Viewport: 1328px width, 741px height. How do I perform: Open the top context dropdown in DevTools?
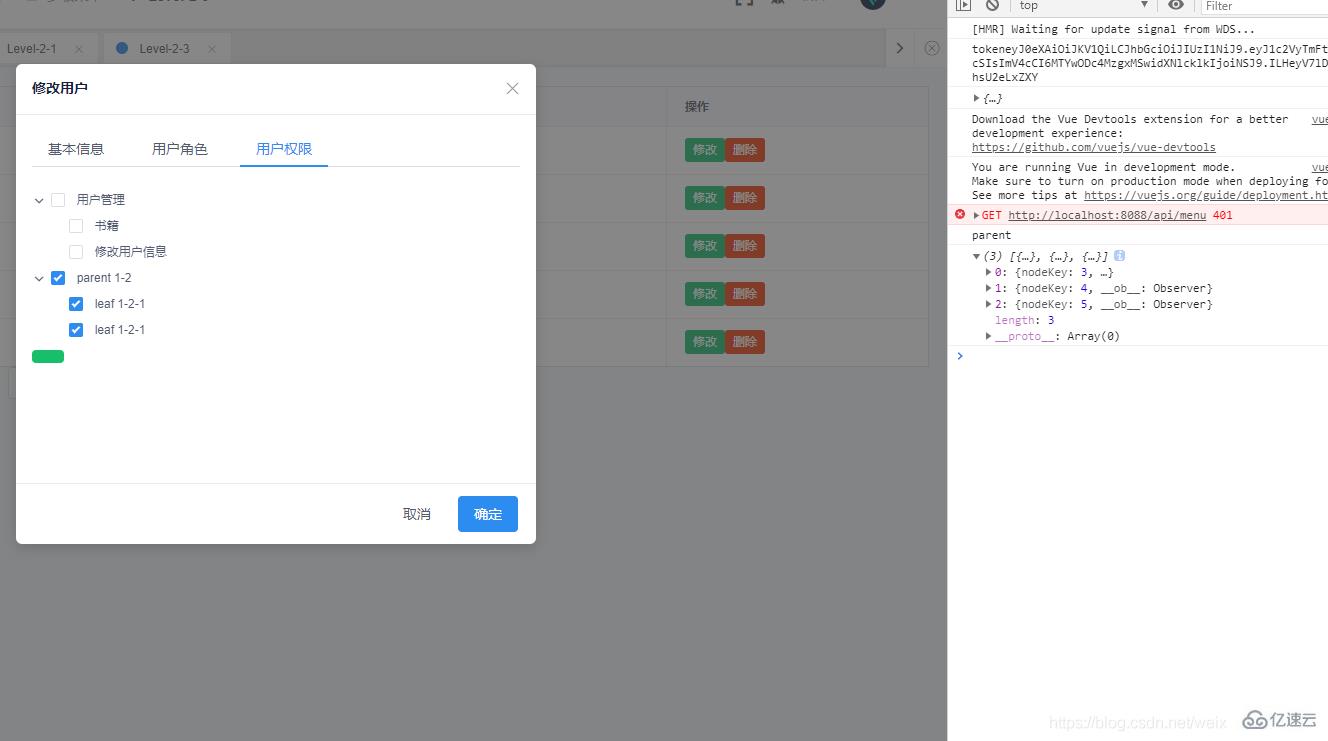tap(1083, 5)
